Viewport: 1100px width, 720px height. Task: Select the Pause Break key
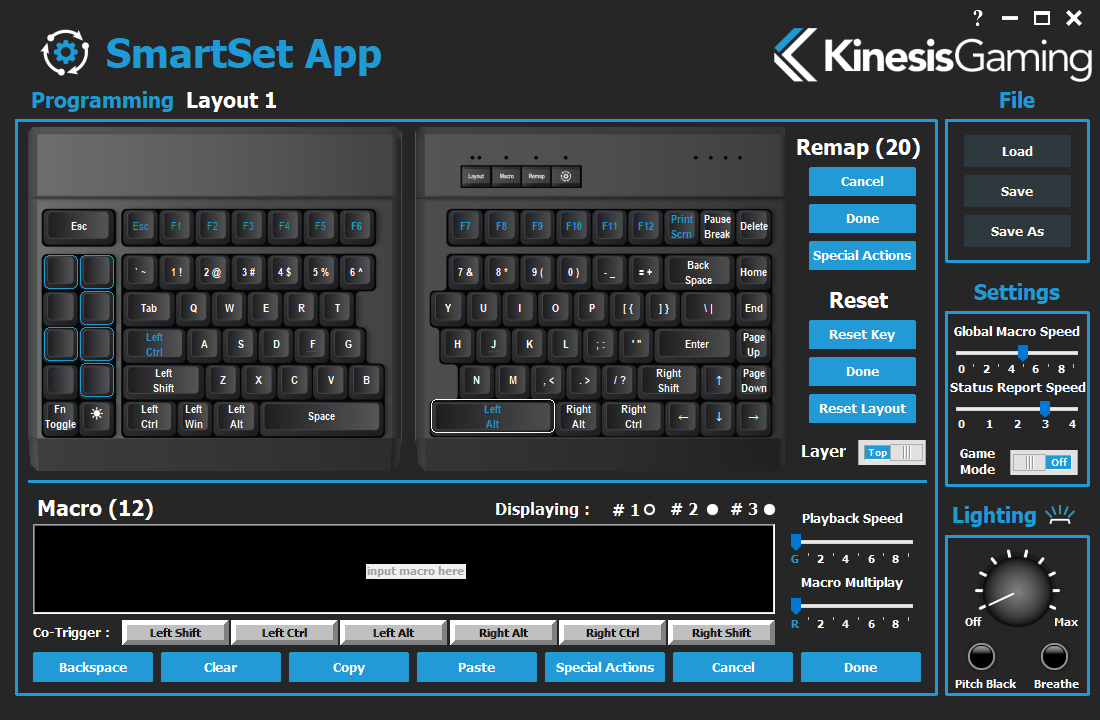click(x=717, y=227)
